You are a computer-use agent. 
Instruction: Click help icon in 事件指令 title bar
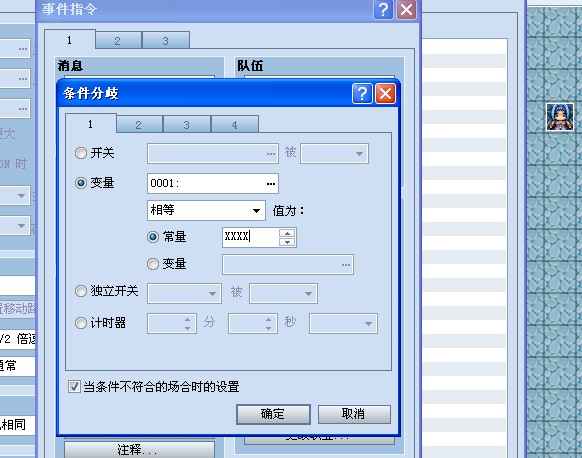383,9
